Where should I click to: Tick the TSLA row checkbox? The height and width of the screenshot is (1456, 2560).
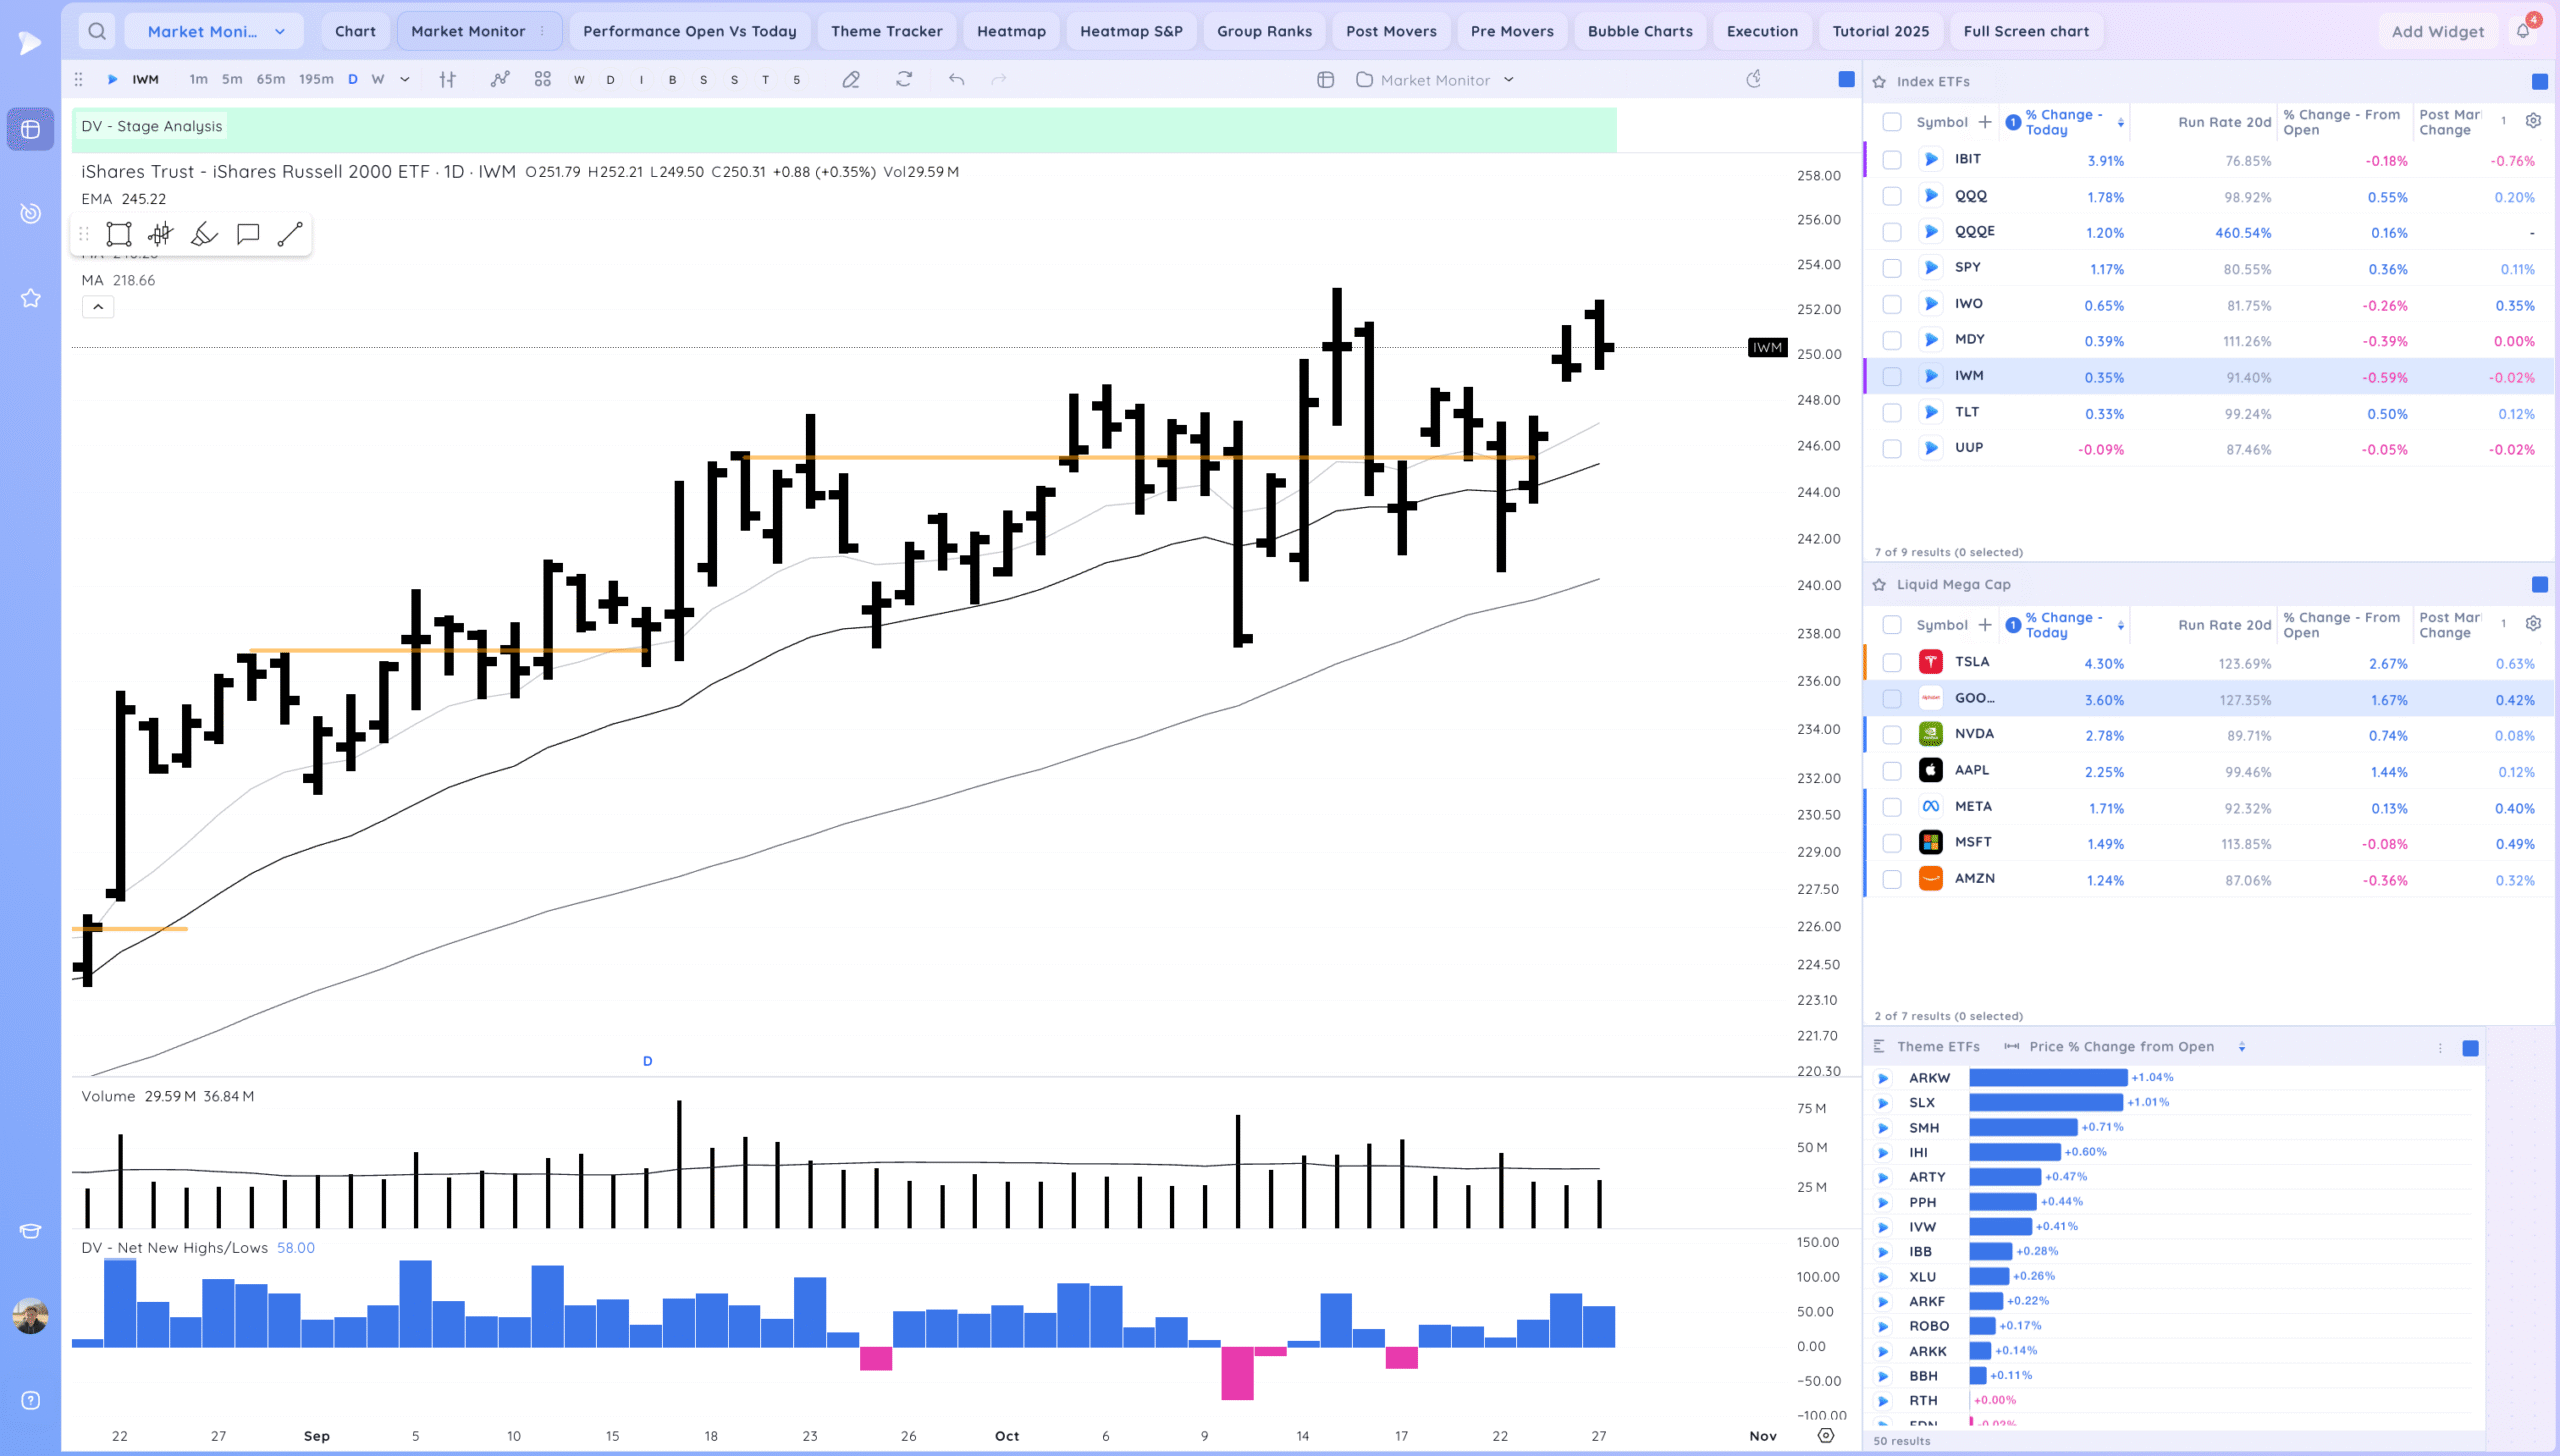pos(1891,663)
